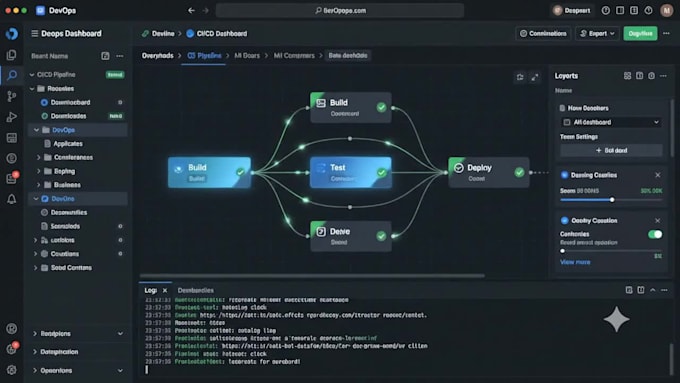Open the ellipsis menu beside Beant Name
The image size is (680, 383).
click(x=120, y=56)
